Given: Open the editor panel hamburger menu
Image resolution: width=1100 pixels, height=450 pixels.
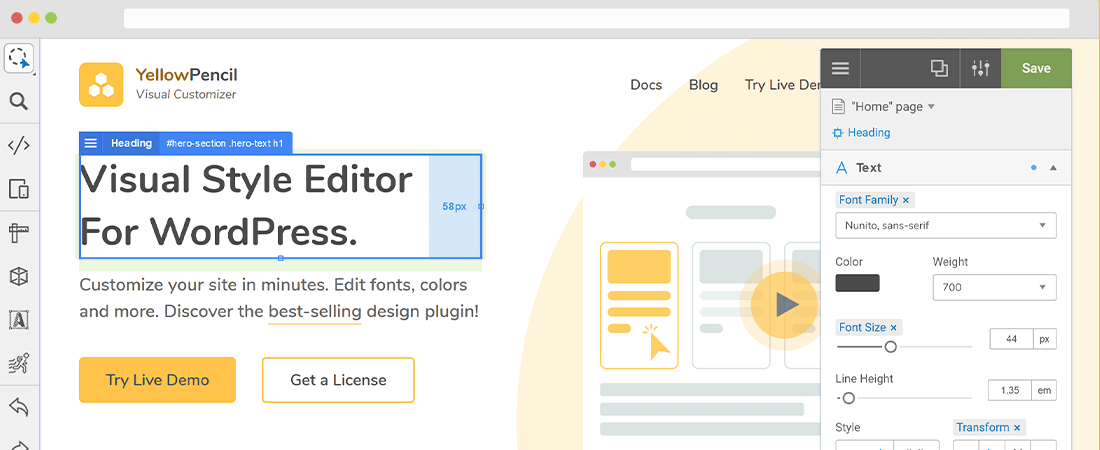Looking at the screenshot, I should (x=840, y=68).
